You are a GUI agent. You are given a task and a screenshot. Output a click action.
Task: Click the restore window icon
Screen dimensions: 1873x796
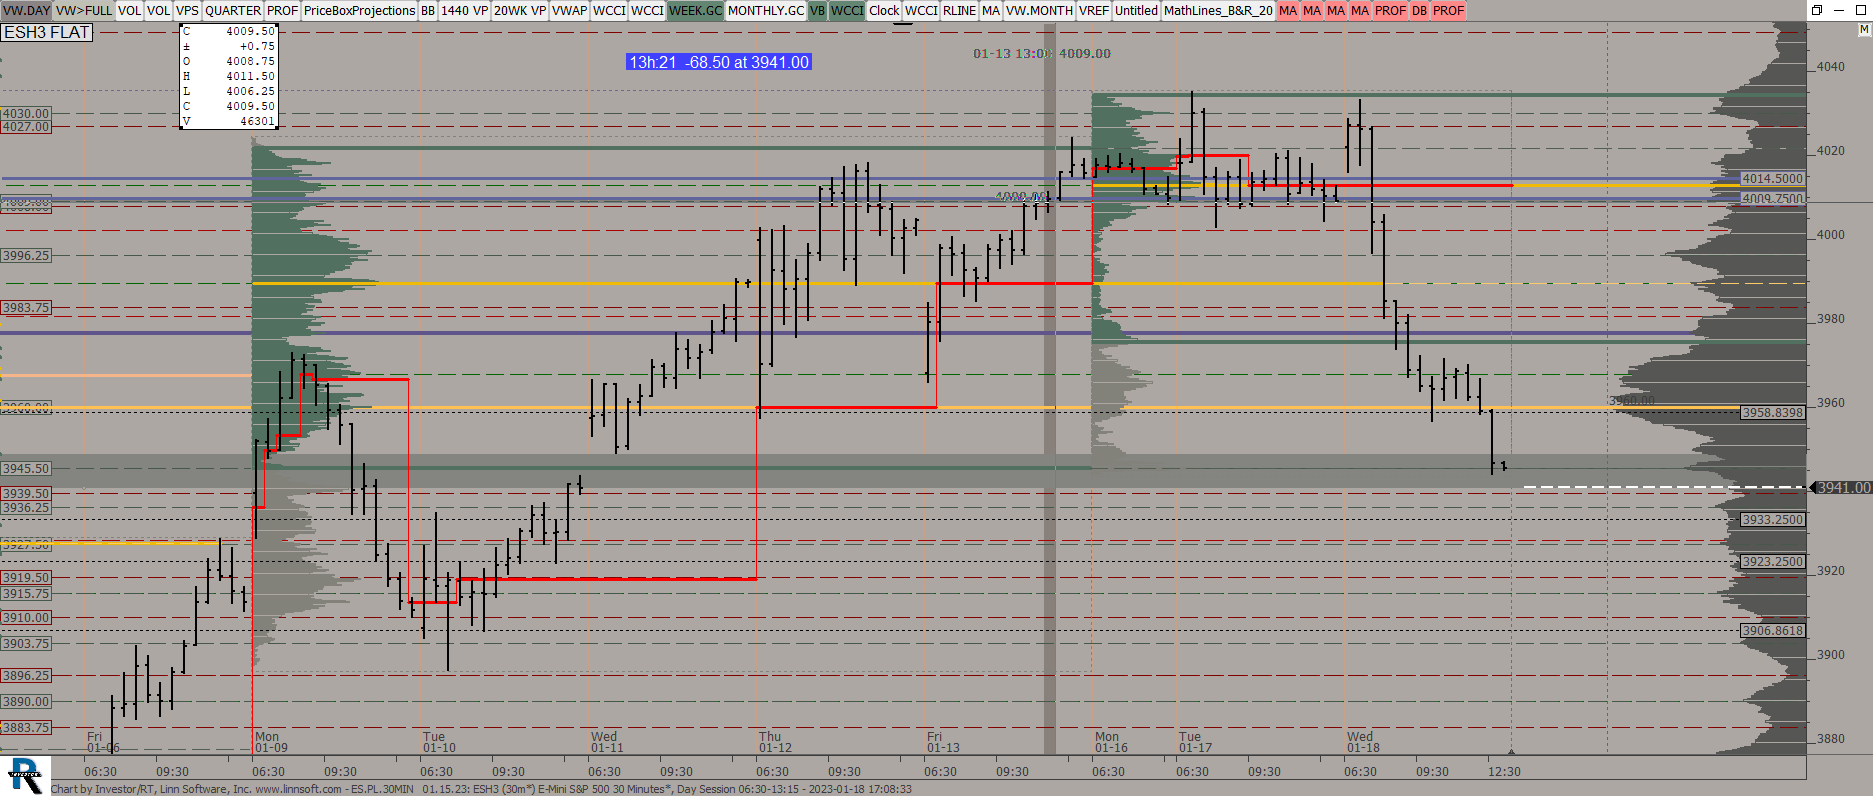1817,10
